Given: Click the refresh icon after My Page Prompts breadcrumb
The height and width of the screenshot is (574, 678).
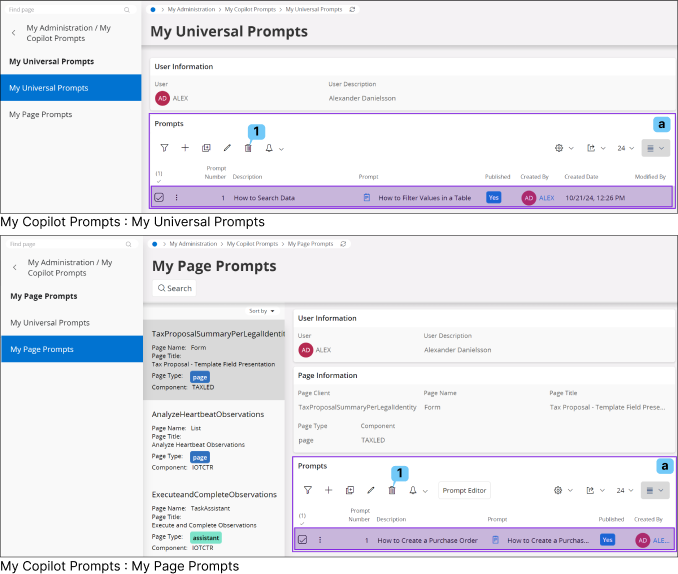Looking at the screenshot, I should (344, 243).
